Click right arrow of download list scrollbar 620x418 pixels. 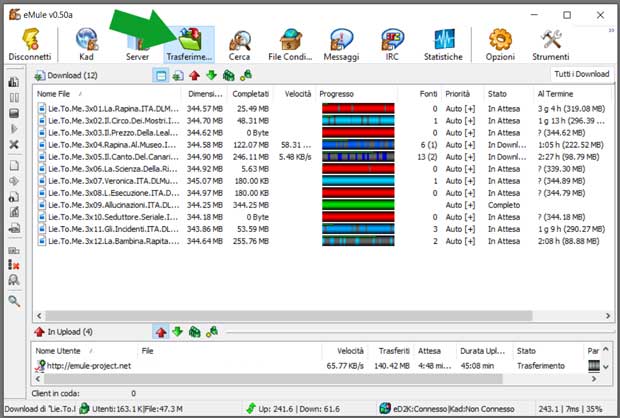(x=608, y=315)
